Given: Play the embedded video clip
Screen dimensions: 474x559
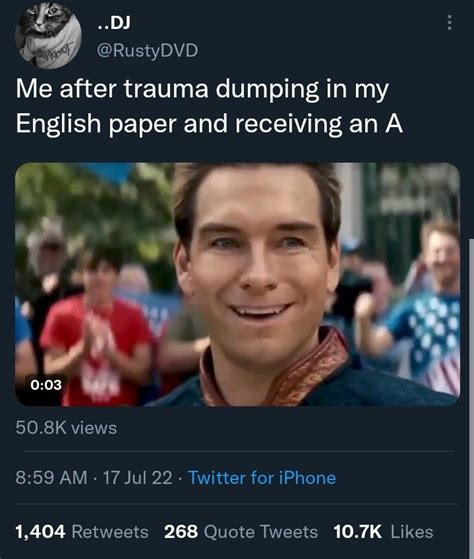Looking at the screenshot, I should click(237, 284).
